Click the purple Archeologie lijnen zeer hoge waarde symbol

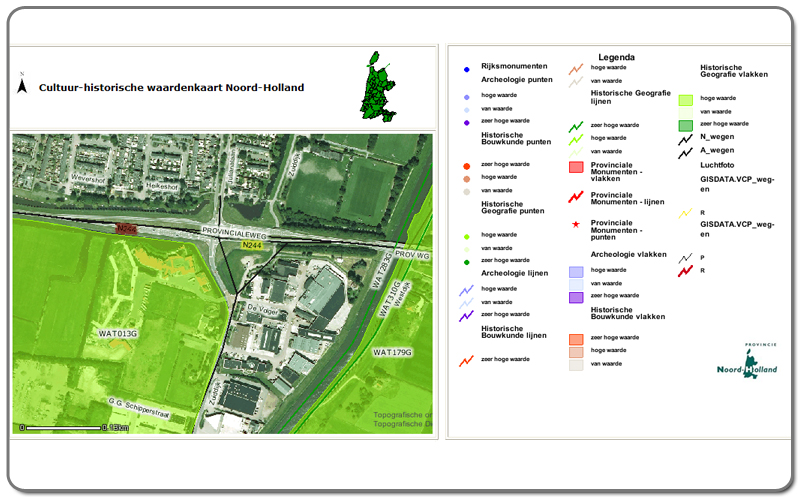pos(466,316)
